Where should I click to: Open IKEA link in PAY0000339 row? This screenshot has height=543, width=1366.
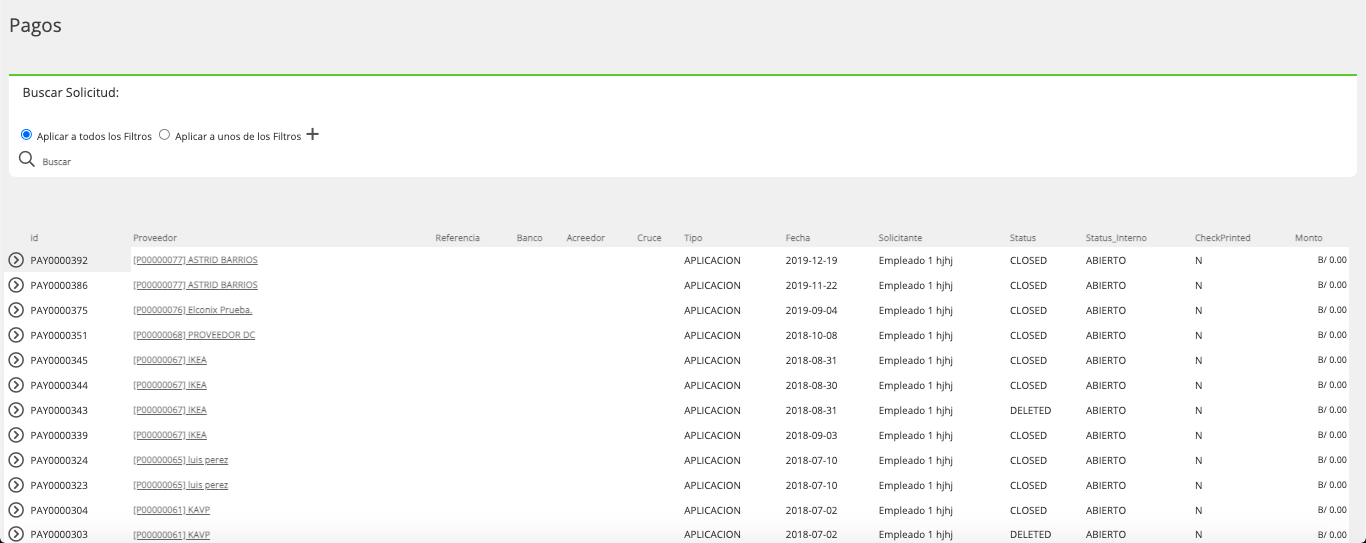tap(170, 435)
